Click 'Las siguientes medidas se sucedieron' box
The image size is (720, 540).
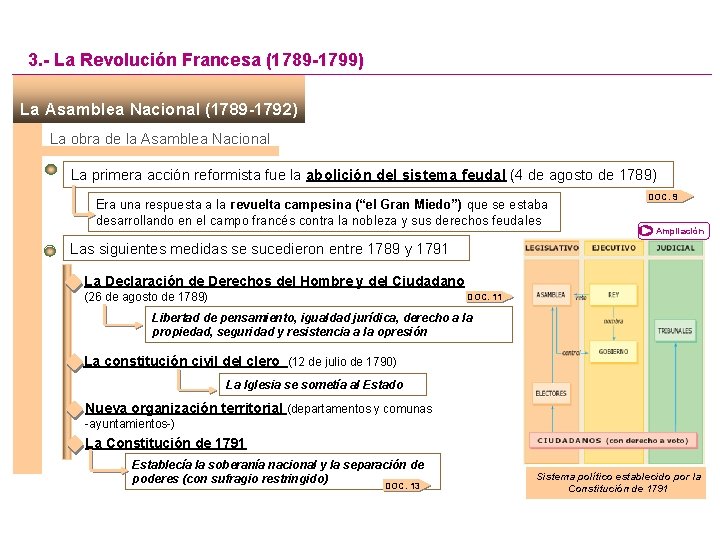[x=266, y=248]
